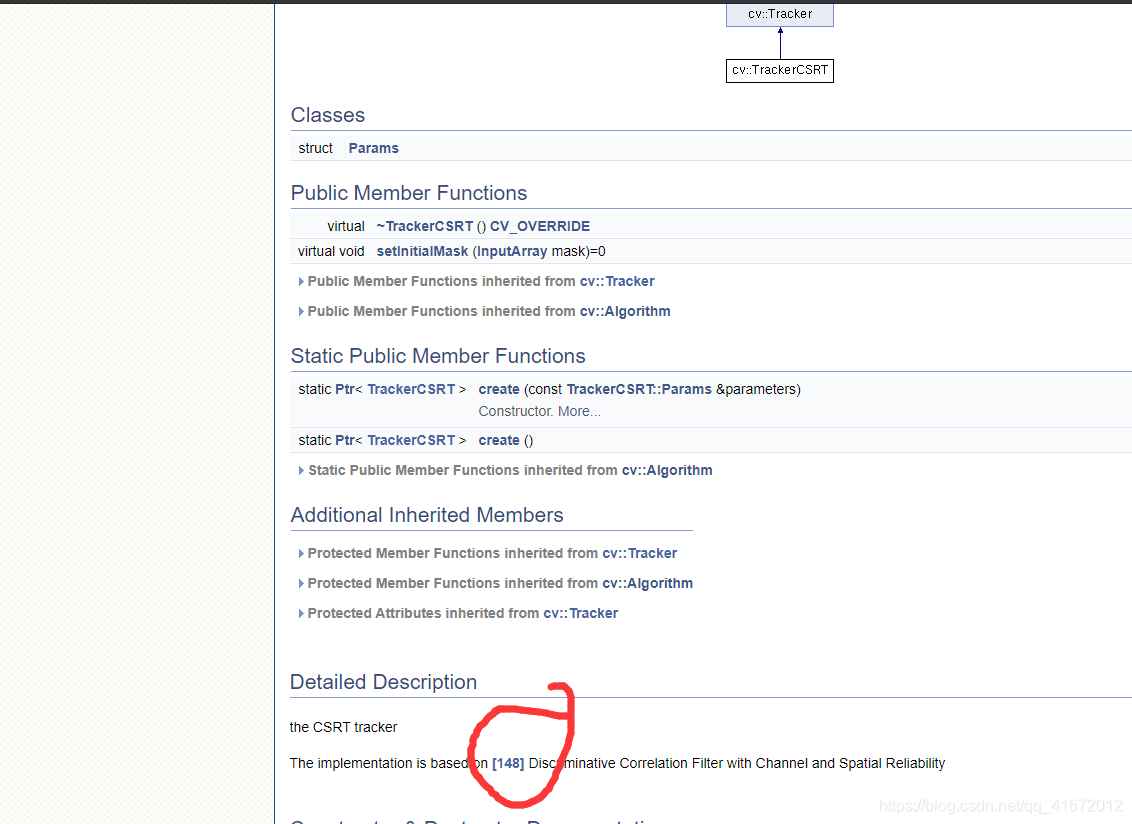Click Ptr link in create with parameters row
1132x824 pixels.
345,389
